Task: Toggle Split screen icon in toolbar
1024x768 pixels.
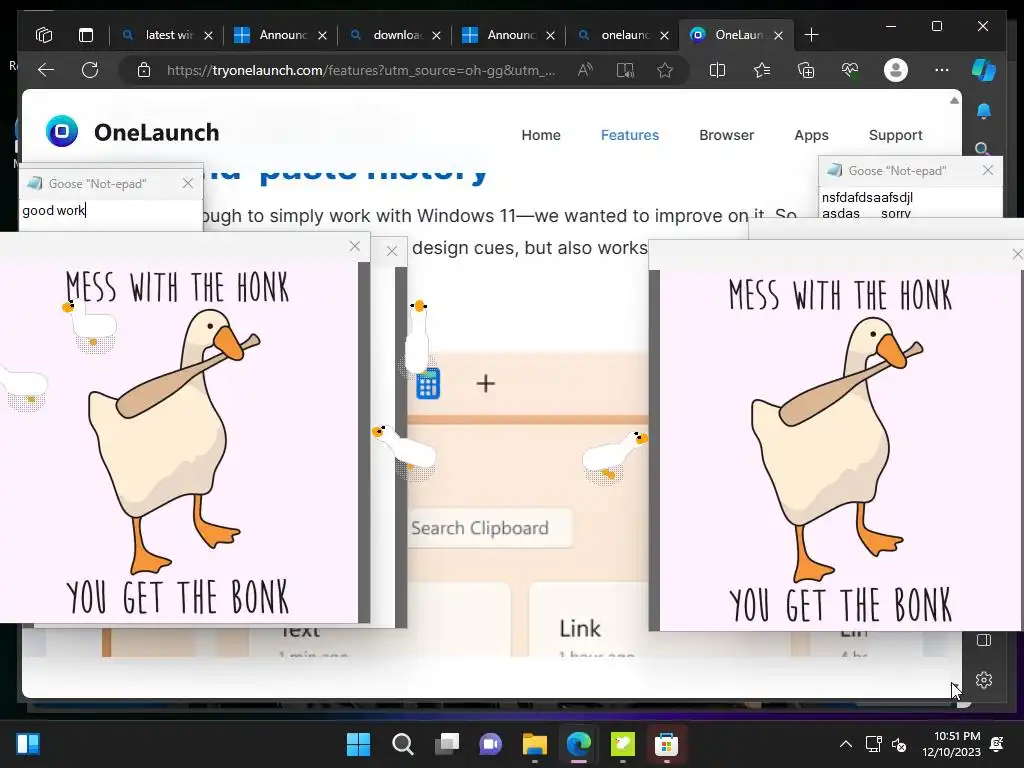Action: pyautogui.click(x=717, y=70)
